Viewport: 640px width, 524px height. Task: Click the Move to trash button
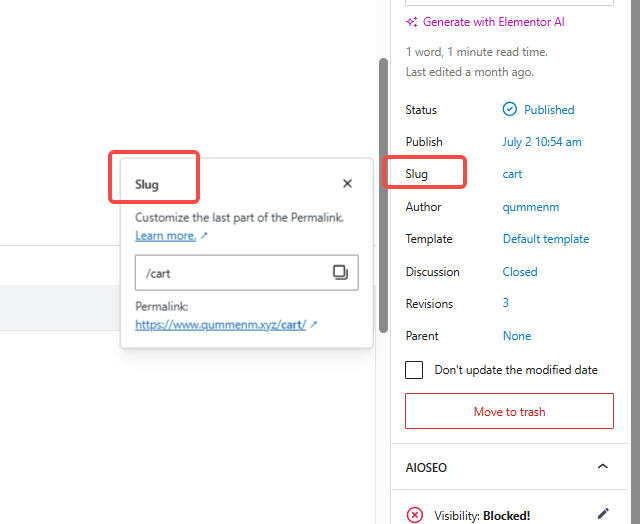[509, 411]
